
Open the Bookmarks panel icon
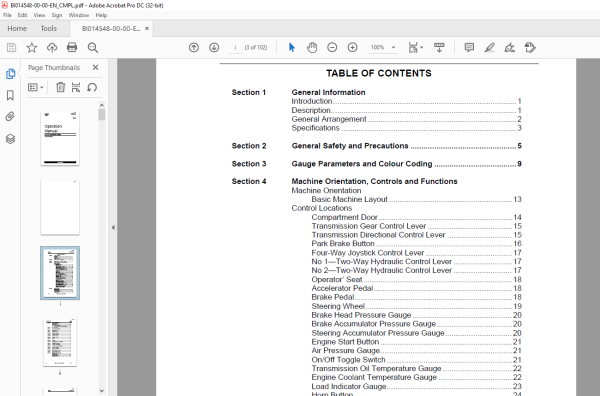(10, 95)
